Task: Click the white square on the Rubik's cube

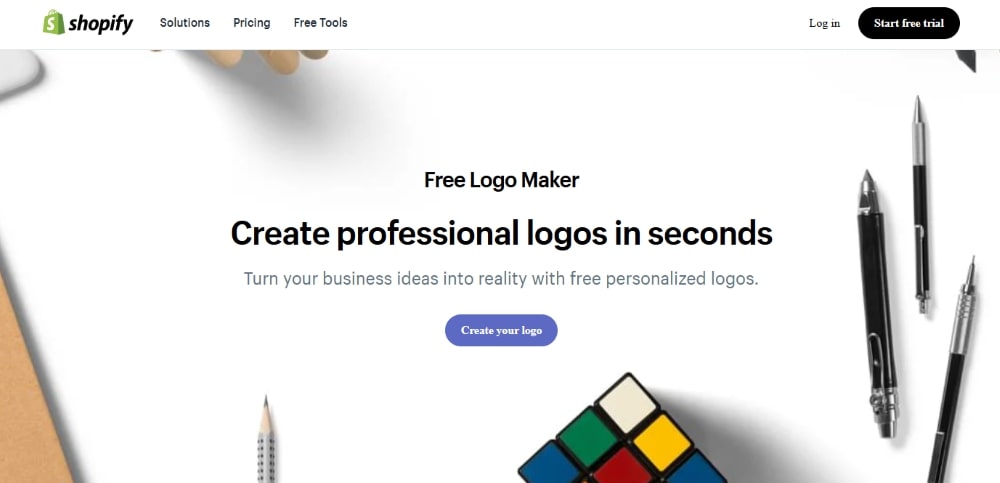Action: pos(627,403)
